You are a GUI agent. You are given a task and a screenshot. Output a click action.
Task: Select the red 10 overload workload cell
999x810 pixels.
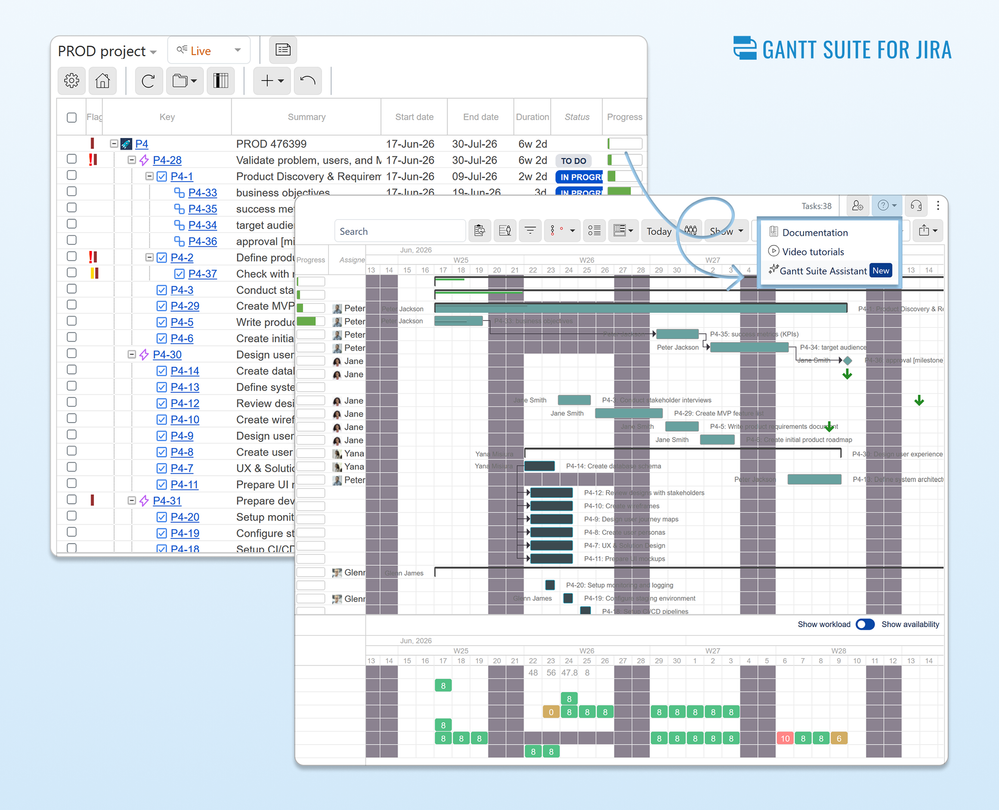[x=785, y=739]
